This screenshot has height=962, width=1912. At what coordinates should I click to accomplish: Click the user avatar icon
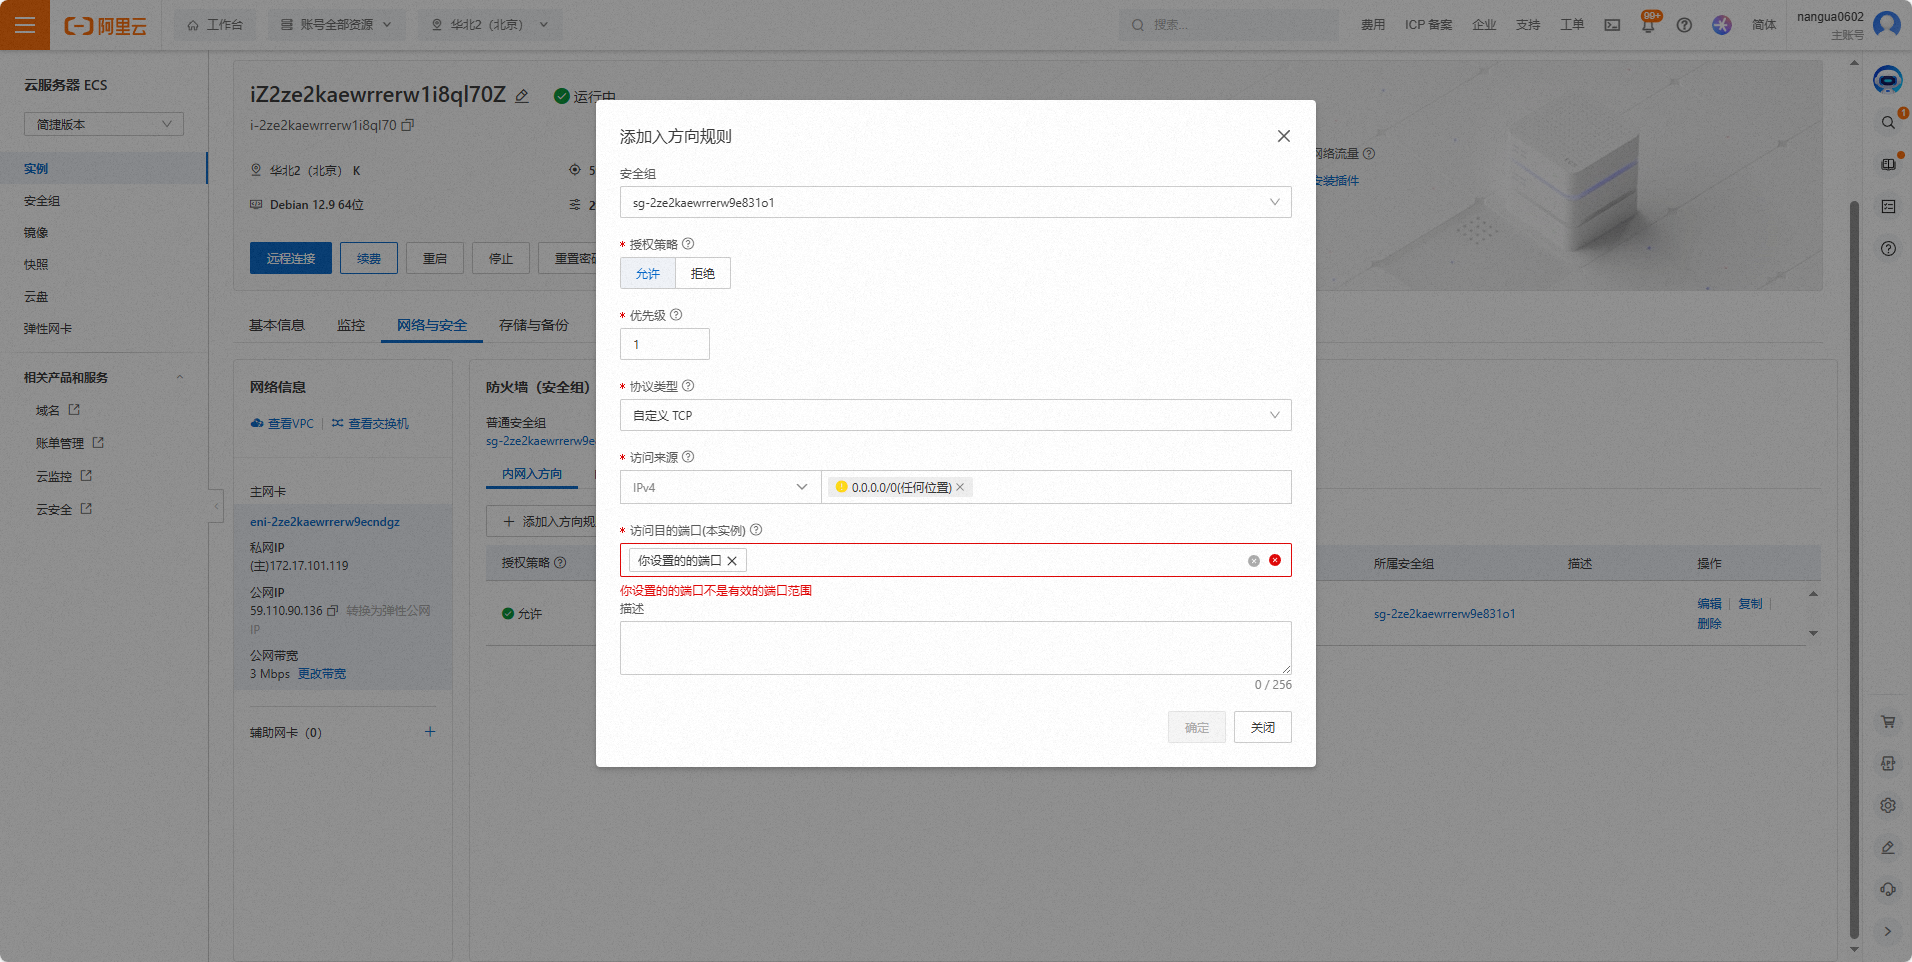click(1886, 25)
